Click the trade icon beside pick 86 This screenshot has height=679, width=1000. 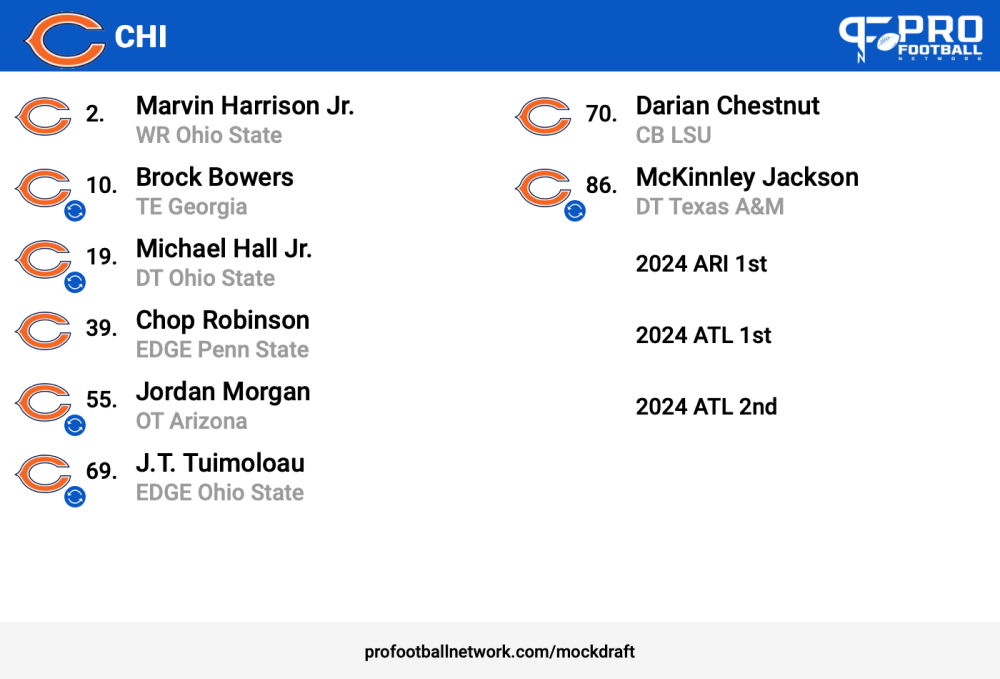click(x=575, y=210)
